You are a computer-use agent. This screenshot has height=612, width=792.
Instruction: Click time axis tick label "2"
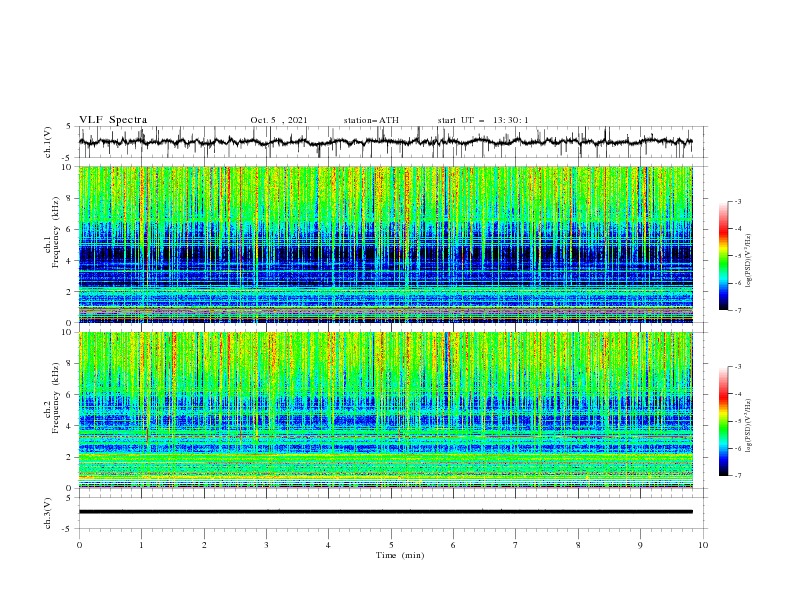pos(204,545)
